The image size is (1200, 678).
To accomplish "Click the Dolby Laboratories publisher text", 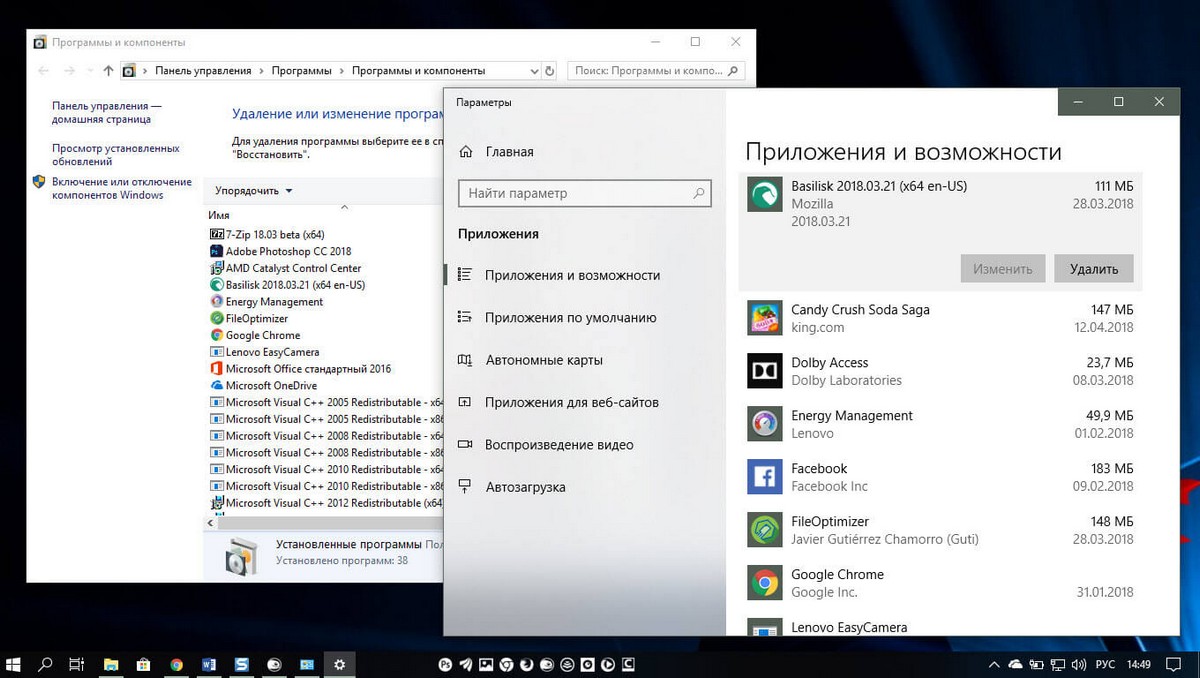I will 846,380.
